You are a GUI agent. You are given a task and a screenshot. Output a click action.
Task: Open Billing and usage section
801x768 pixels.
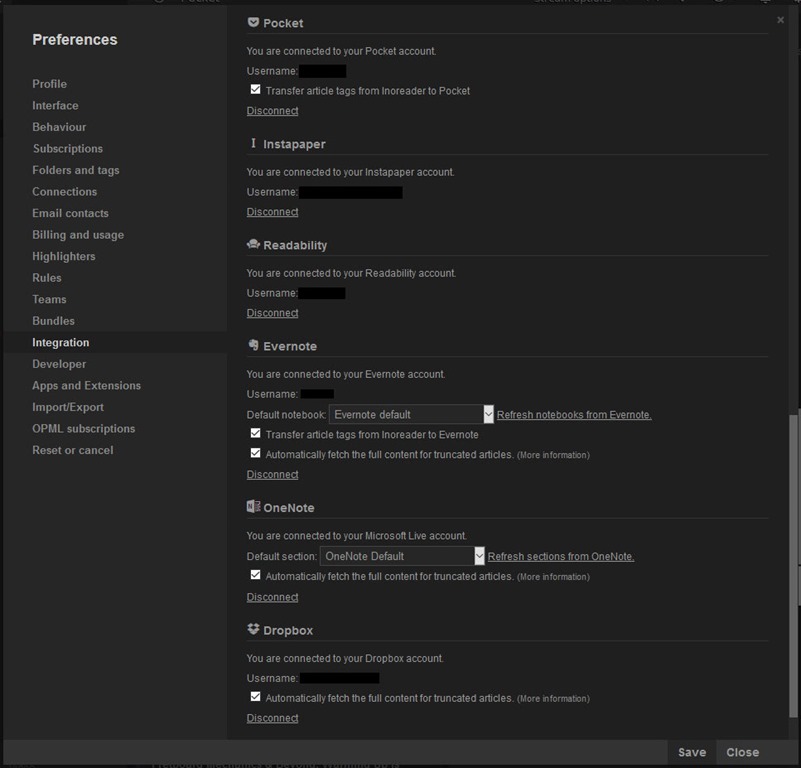[78, 235]
